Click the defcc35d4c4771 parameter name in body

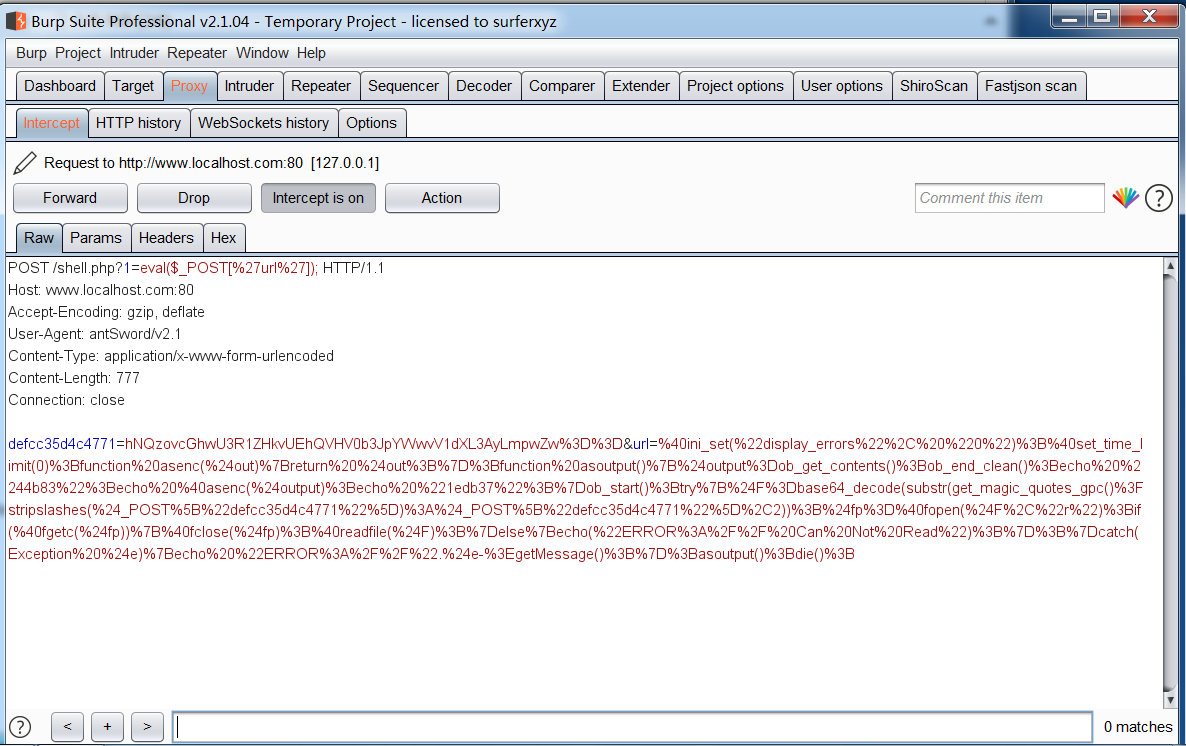click(x=61, y=444)
